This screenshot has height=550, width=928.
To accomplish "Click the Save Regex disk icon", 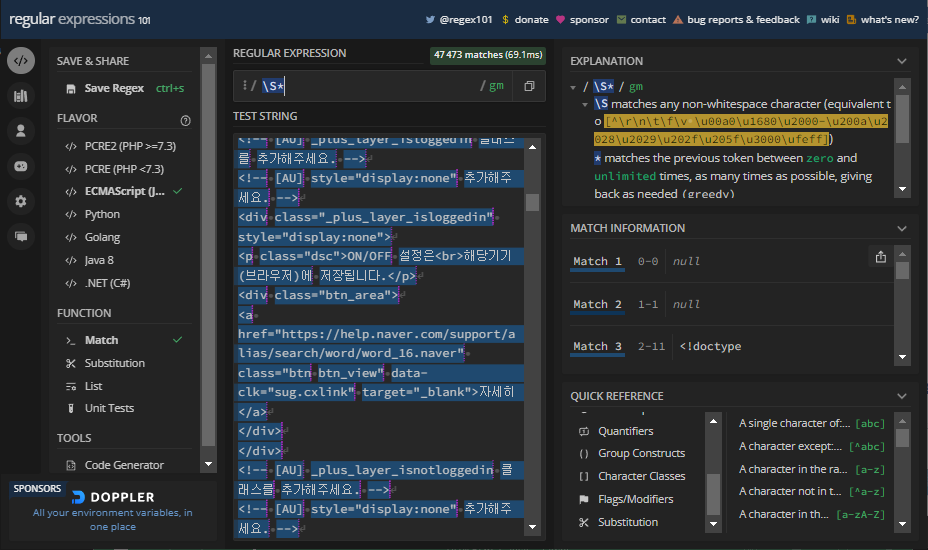I will pyautogui.click(x=71, y=89).
